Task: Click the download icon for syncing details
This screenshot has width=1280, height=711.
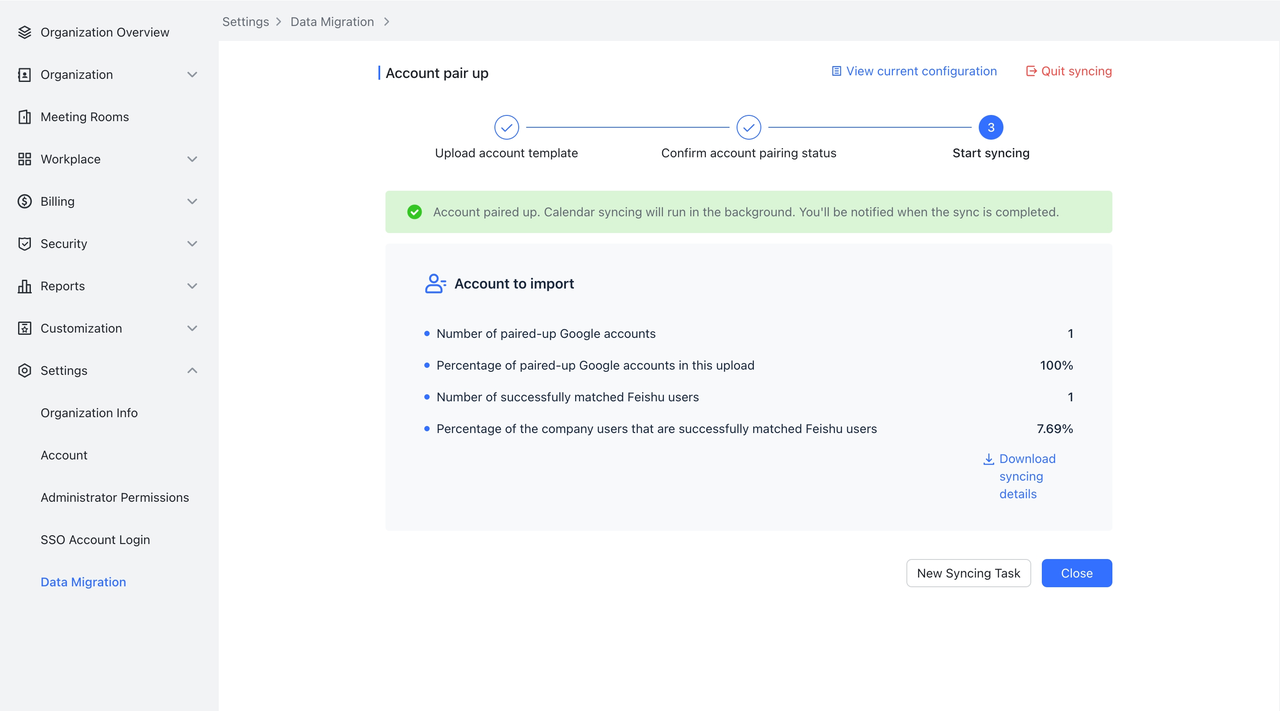Action: (988, 459)
